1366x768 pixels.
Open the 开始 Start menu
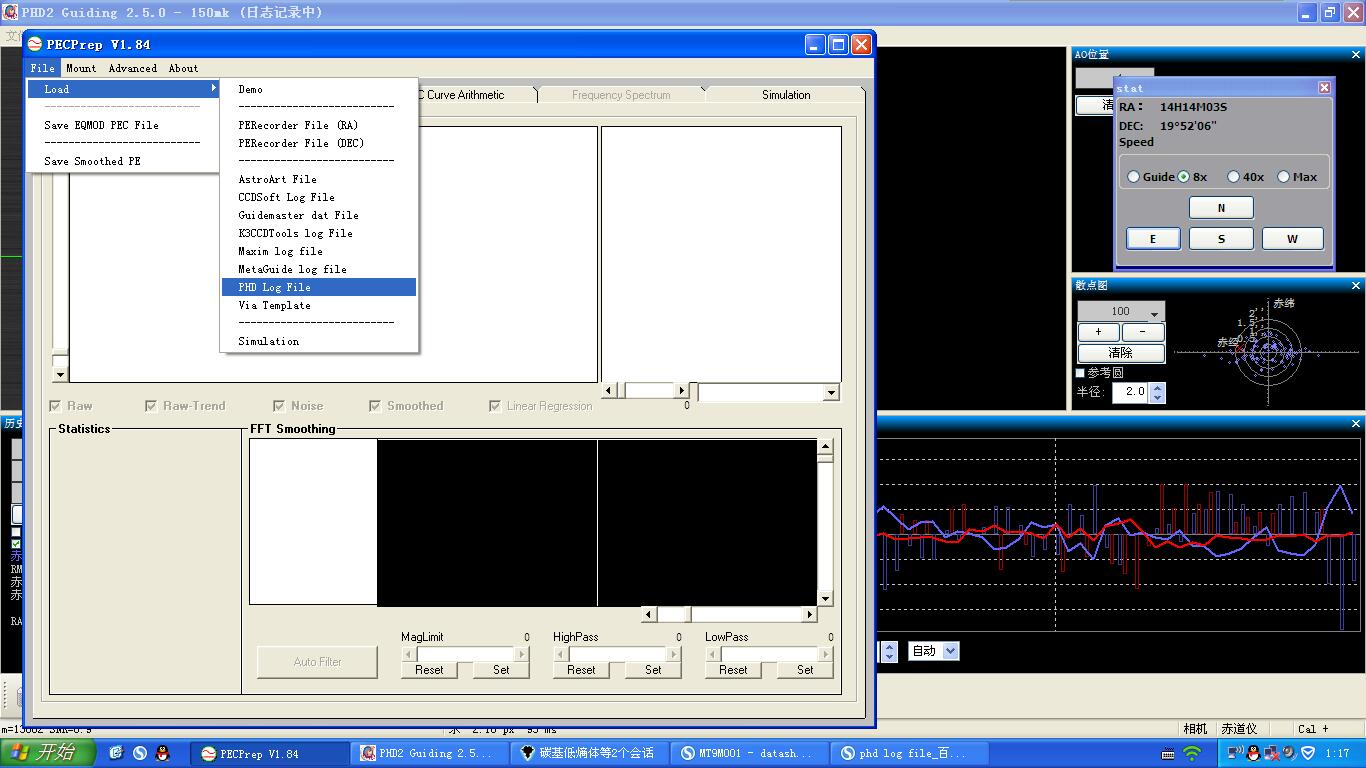(48, 753)
